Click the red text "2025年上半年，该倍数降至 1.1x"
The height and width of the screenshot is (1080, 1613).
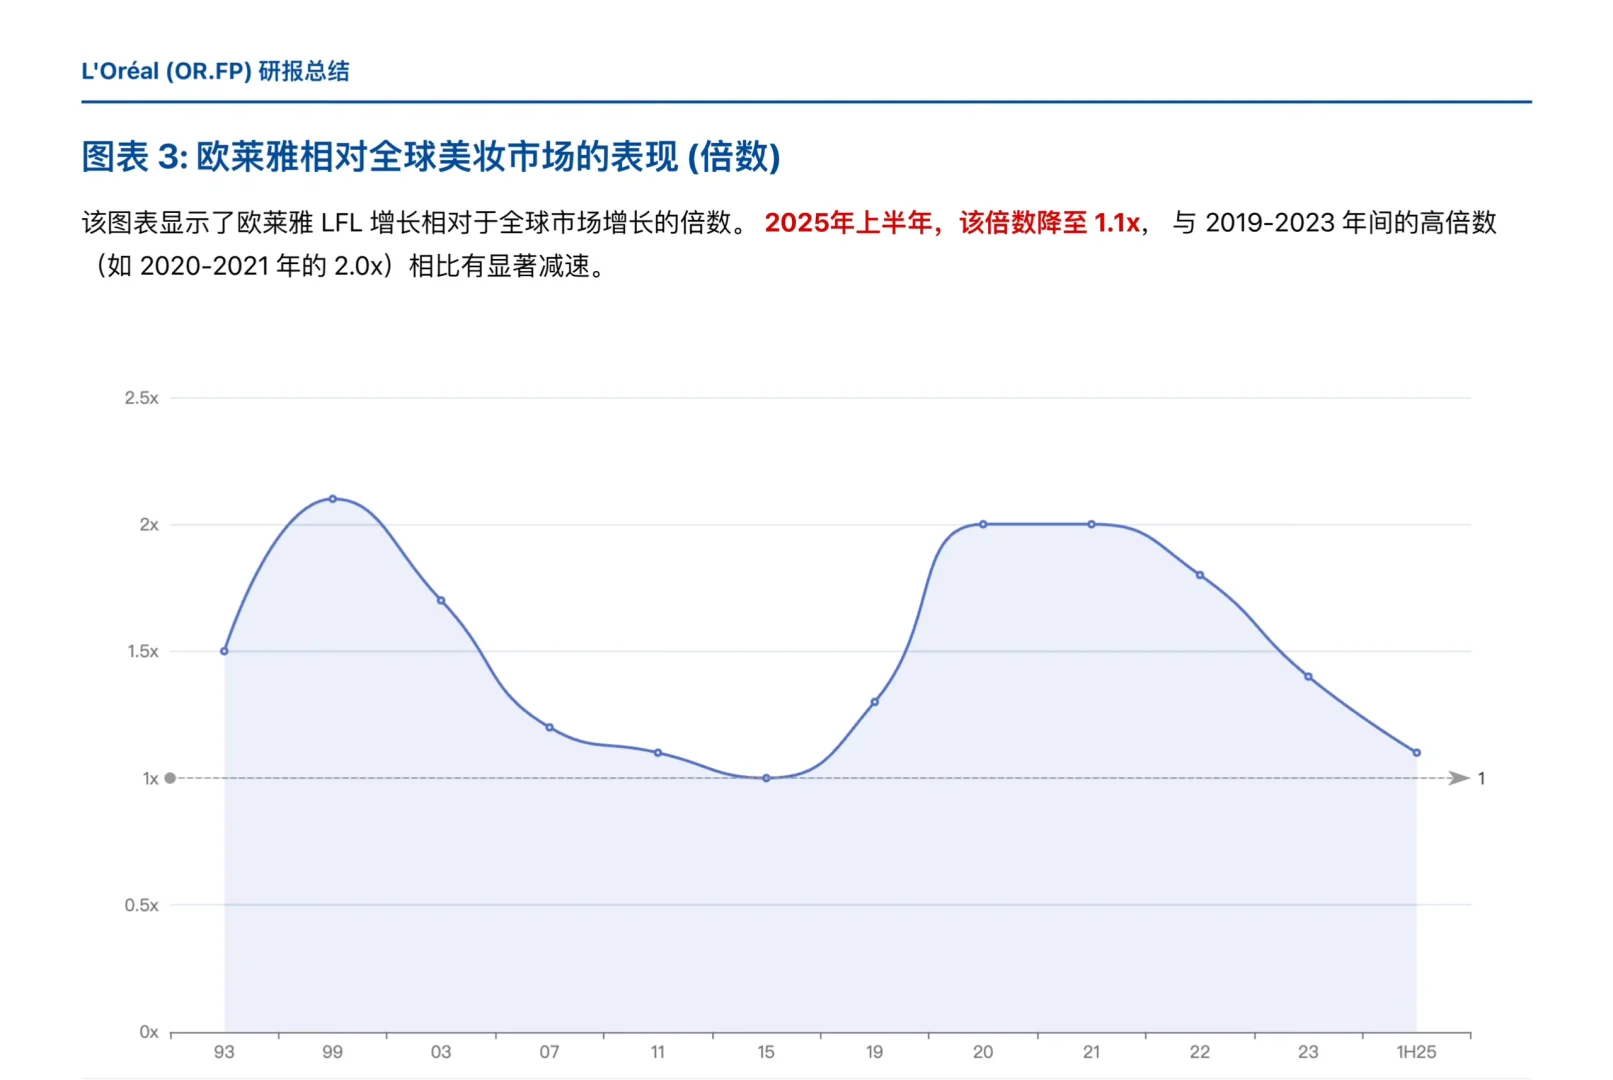[952, 223]
